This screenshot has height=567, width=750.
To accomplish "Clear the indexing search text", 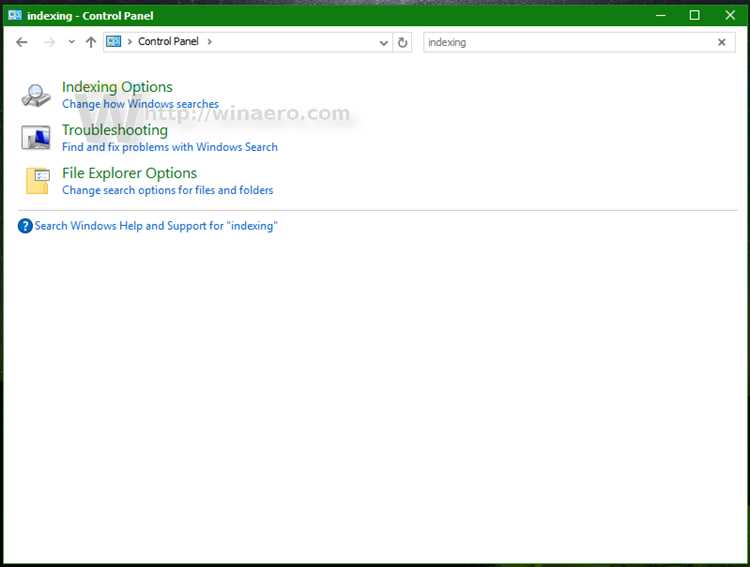I will (x=722, y=42).
